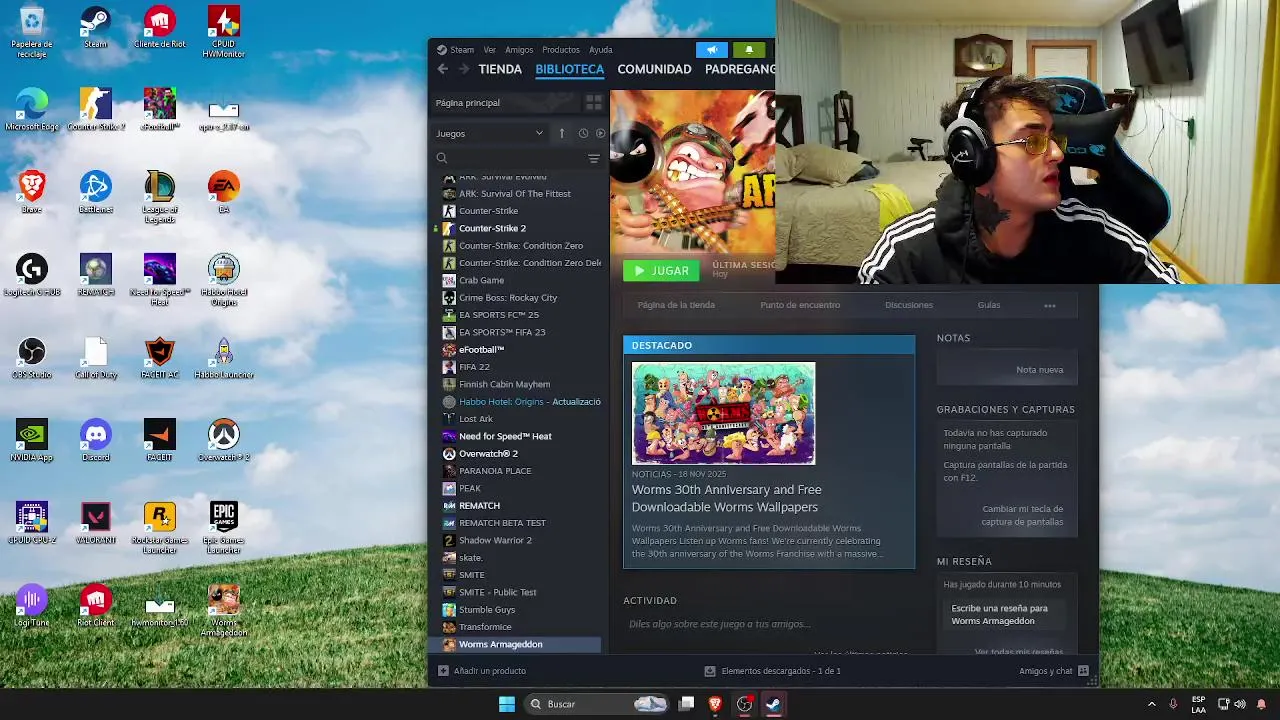1280x720 pixels.
Task: Open the EA app desktop icon
Action: coord(223,192)
